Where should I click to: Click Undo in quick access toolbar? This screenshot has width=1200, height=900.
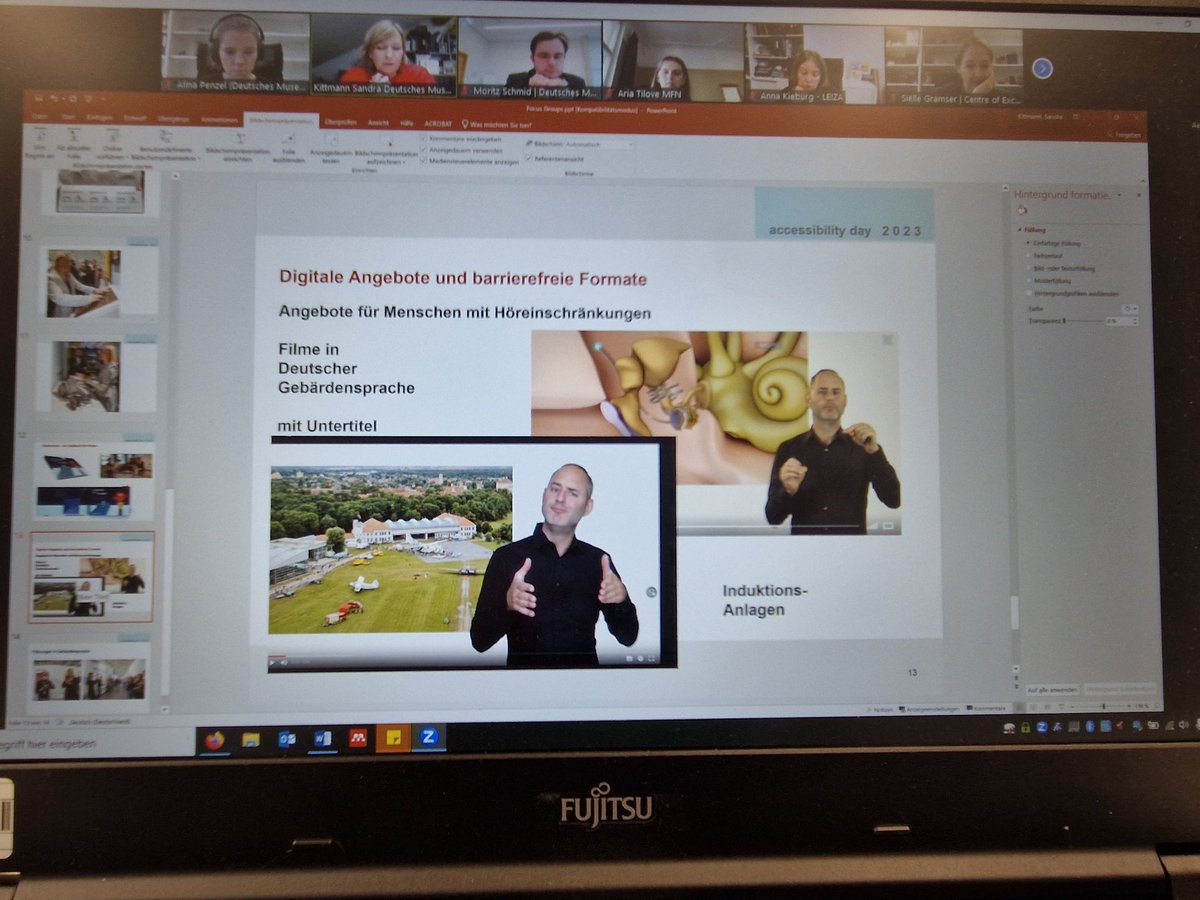(55, 99)
